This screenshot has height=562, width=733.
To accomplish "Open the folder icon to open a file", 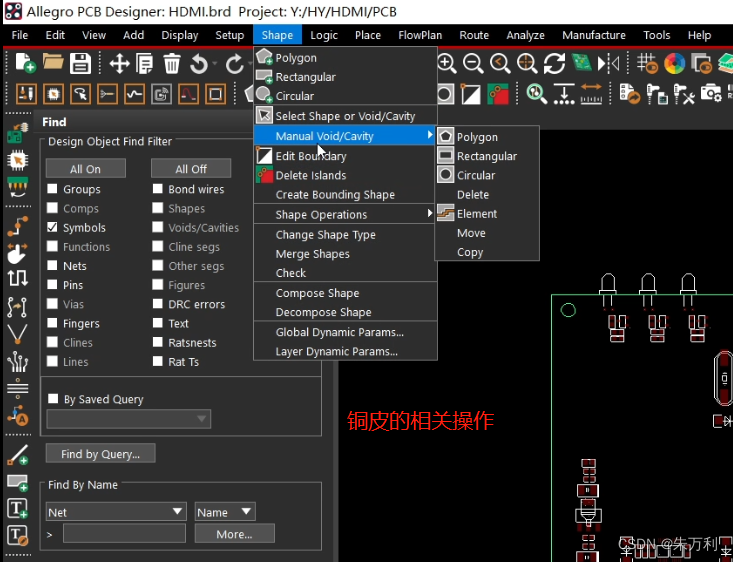I will coord(52,64).
